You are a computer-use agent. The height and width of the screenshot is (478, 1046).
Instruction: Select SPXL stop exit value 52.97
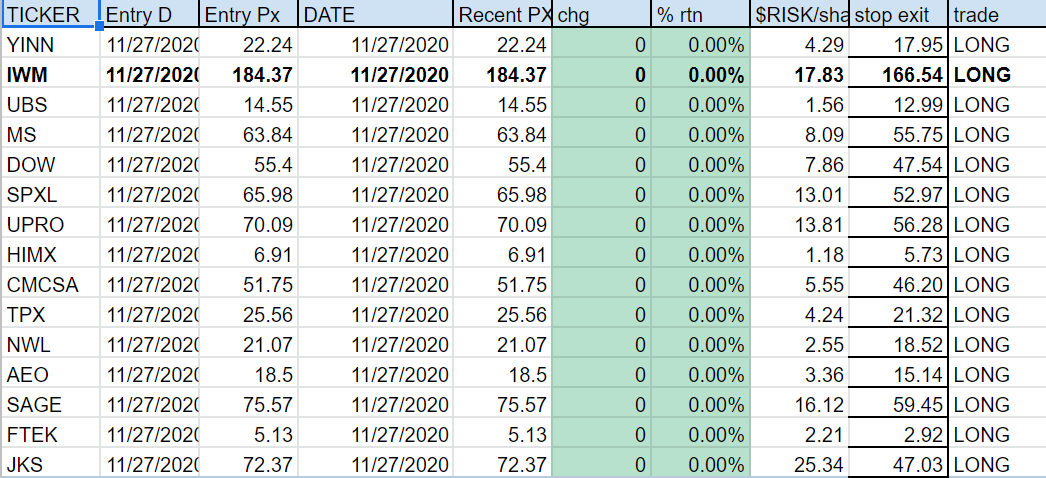click(x=898, y=195)
